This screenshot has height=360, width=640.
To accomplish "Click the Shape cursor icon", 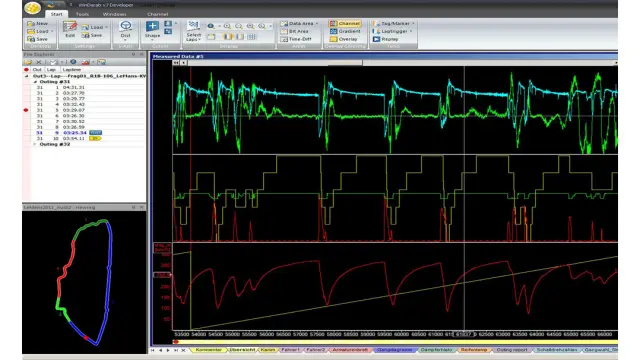I will 152,26.
